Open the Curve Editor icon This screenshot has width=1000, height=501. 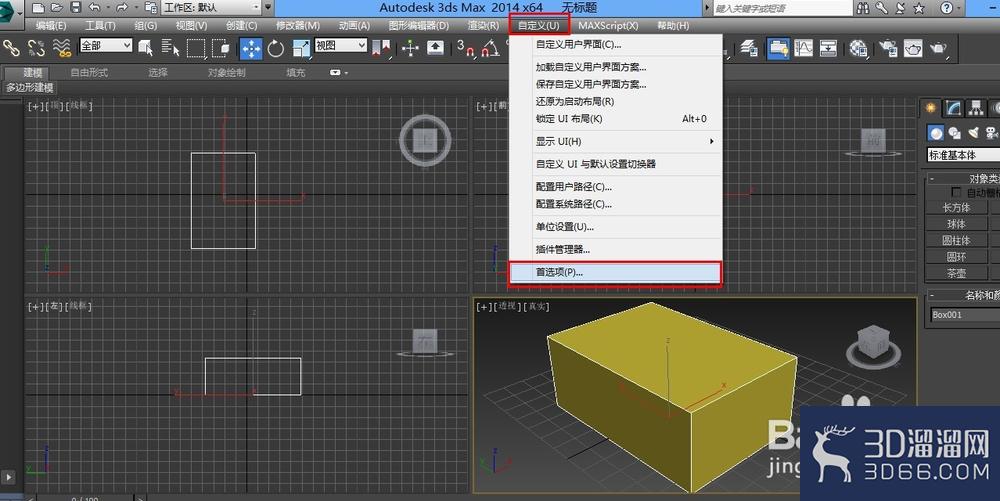(x=803, y=48)
